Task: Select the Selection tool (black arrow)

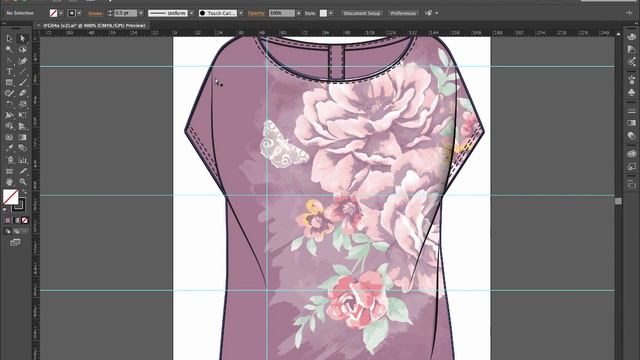Action: point(9,38)
